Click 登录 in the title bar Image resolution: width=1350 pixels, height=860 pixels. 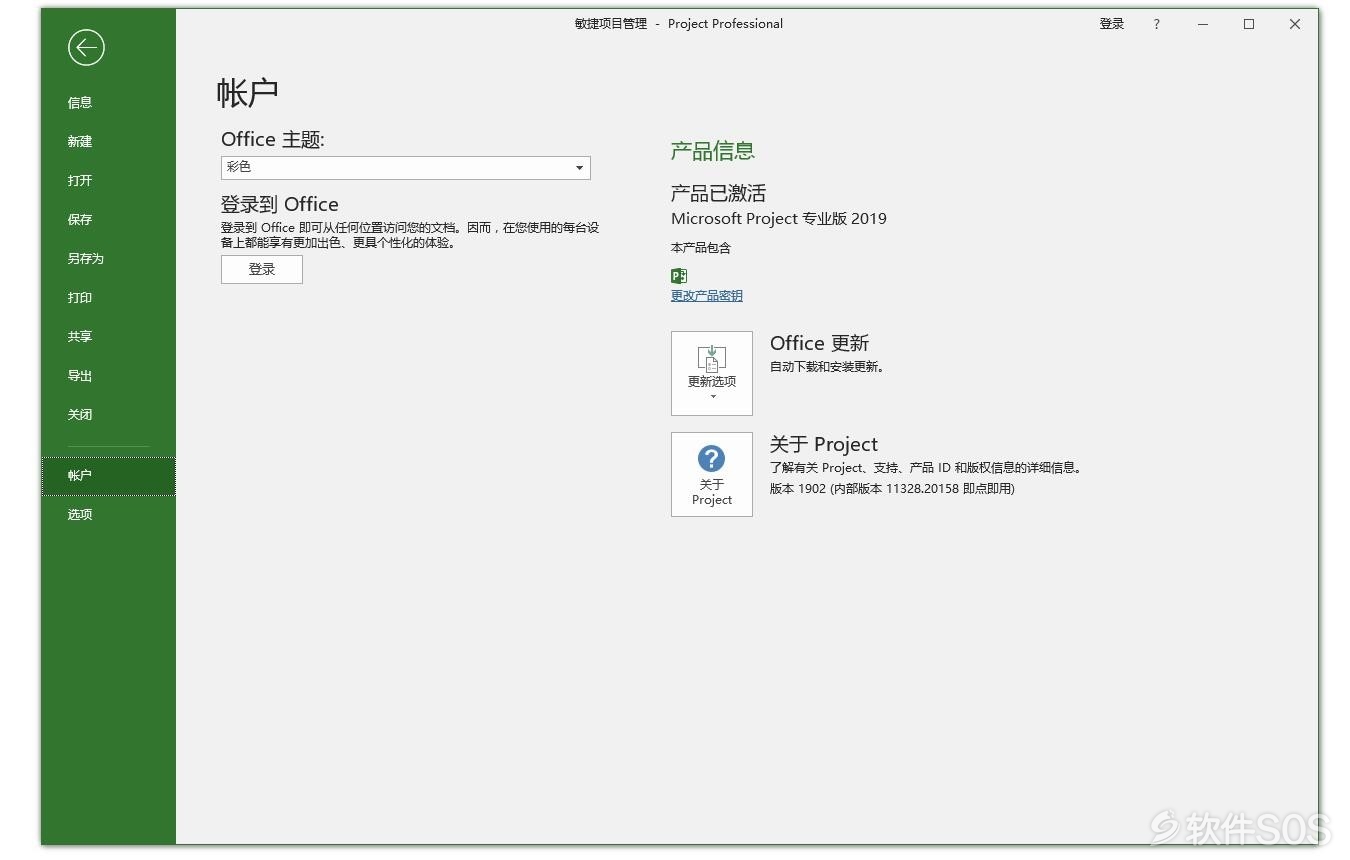tap(1112, 24)
